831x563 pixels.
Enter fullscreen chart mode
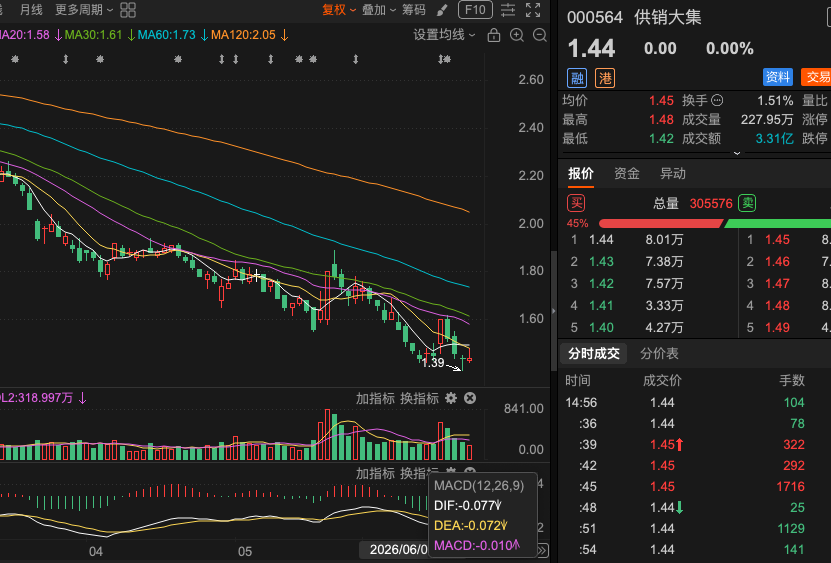(533, 10)
